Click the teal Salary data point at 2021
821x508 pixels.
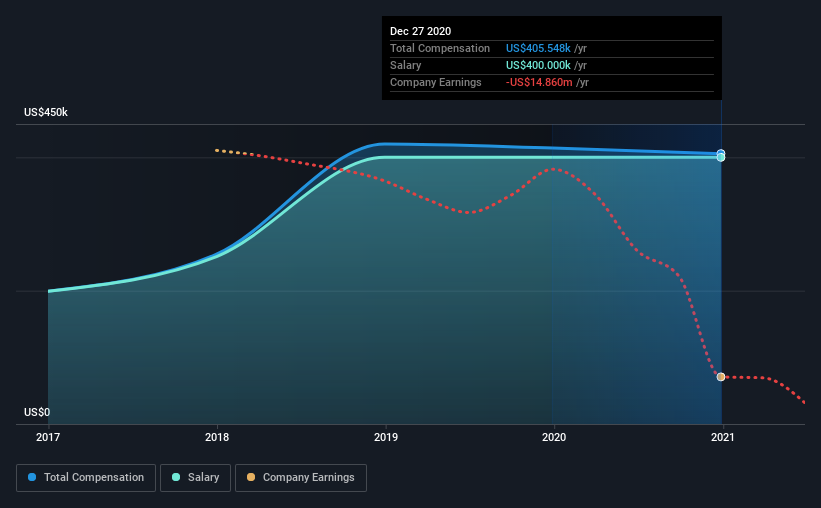tap(721, 158)
